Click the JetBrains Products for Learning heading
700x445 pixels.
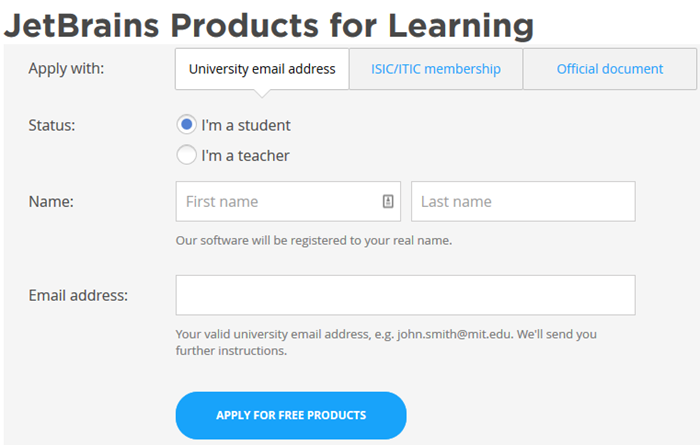(268, 24)
